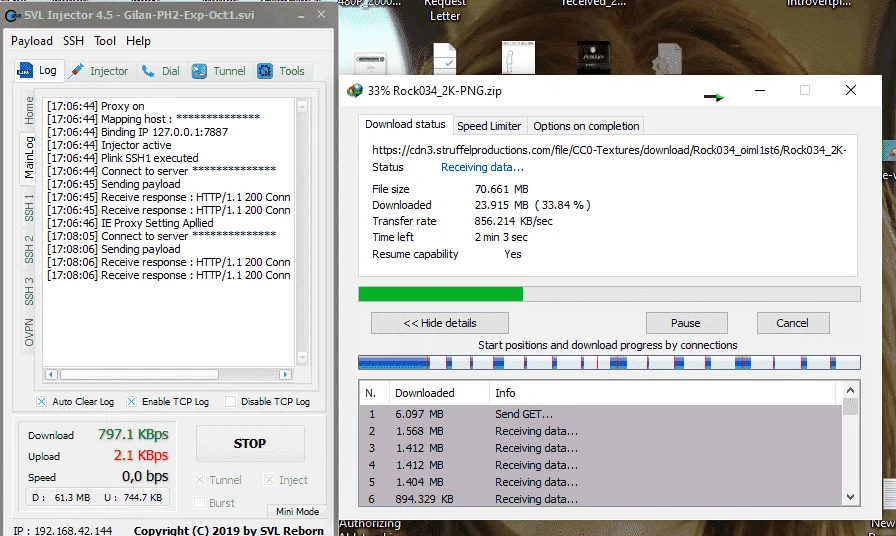Select connection row 6 with 894.329 KB

601,499
